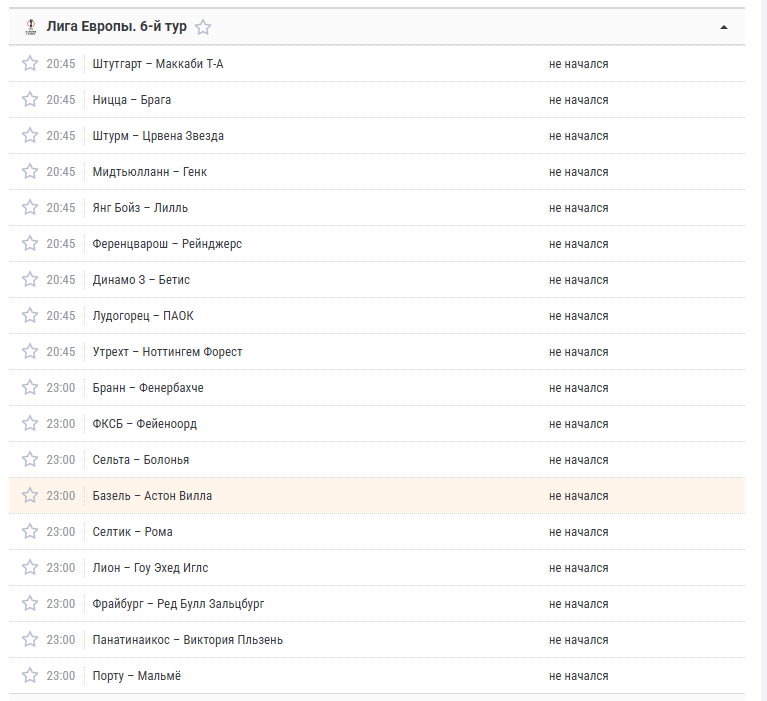
Task: Click 'не начался' status for Динамо З – Бетис
Action: click(578, 280)
